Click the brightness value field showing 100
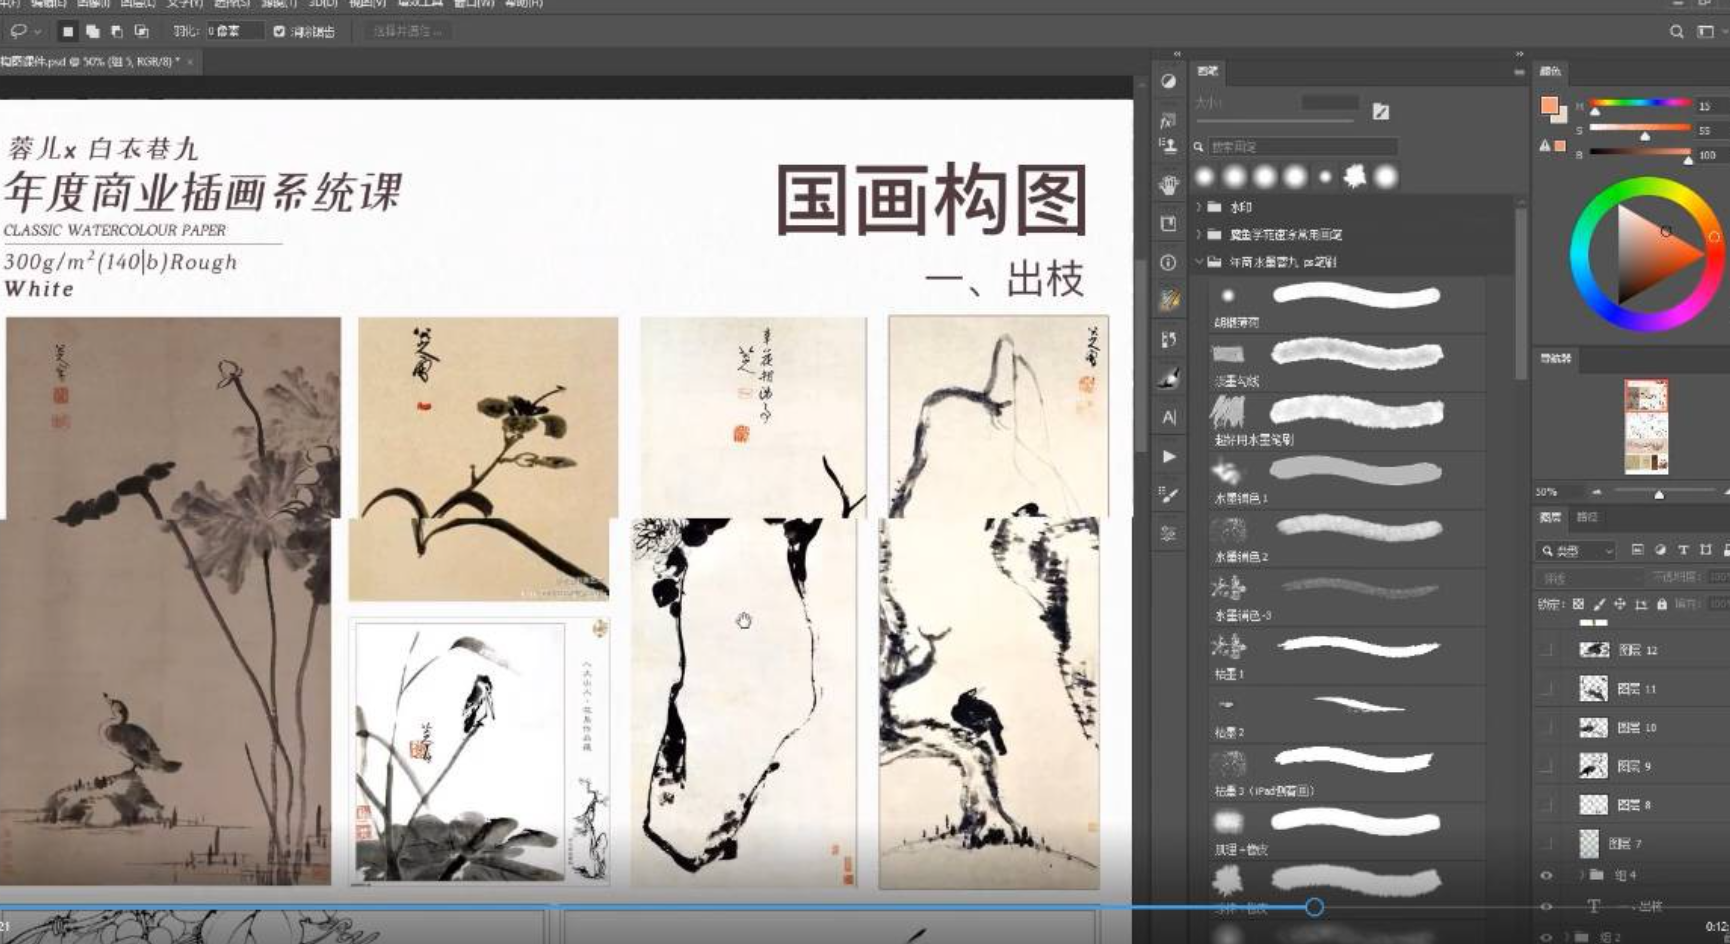The width and height of the screenshot is (1730, 944). [1710, 155]
